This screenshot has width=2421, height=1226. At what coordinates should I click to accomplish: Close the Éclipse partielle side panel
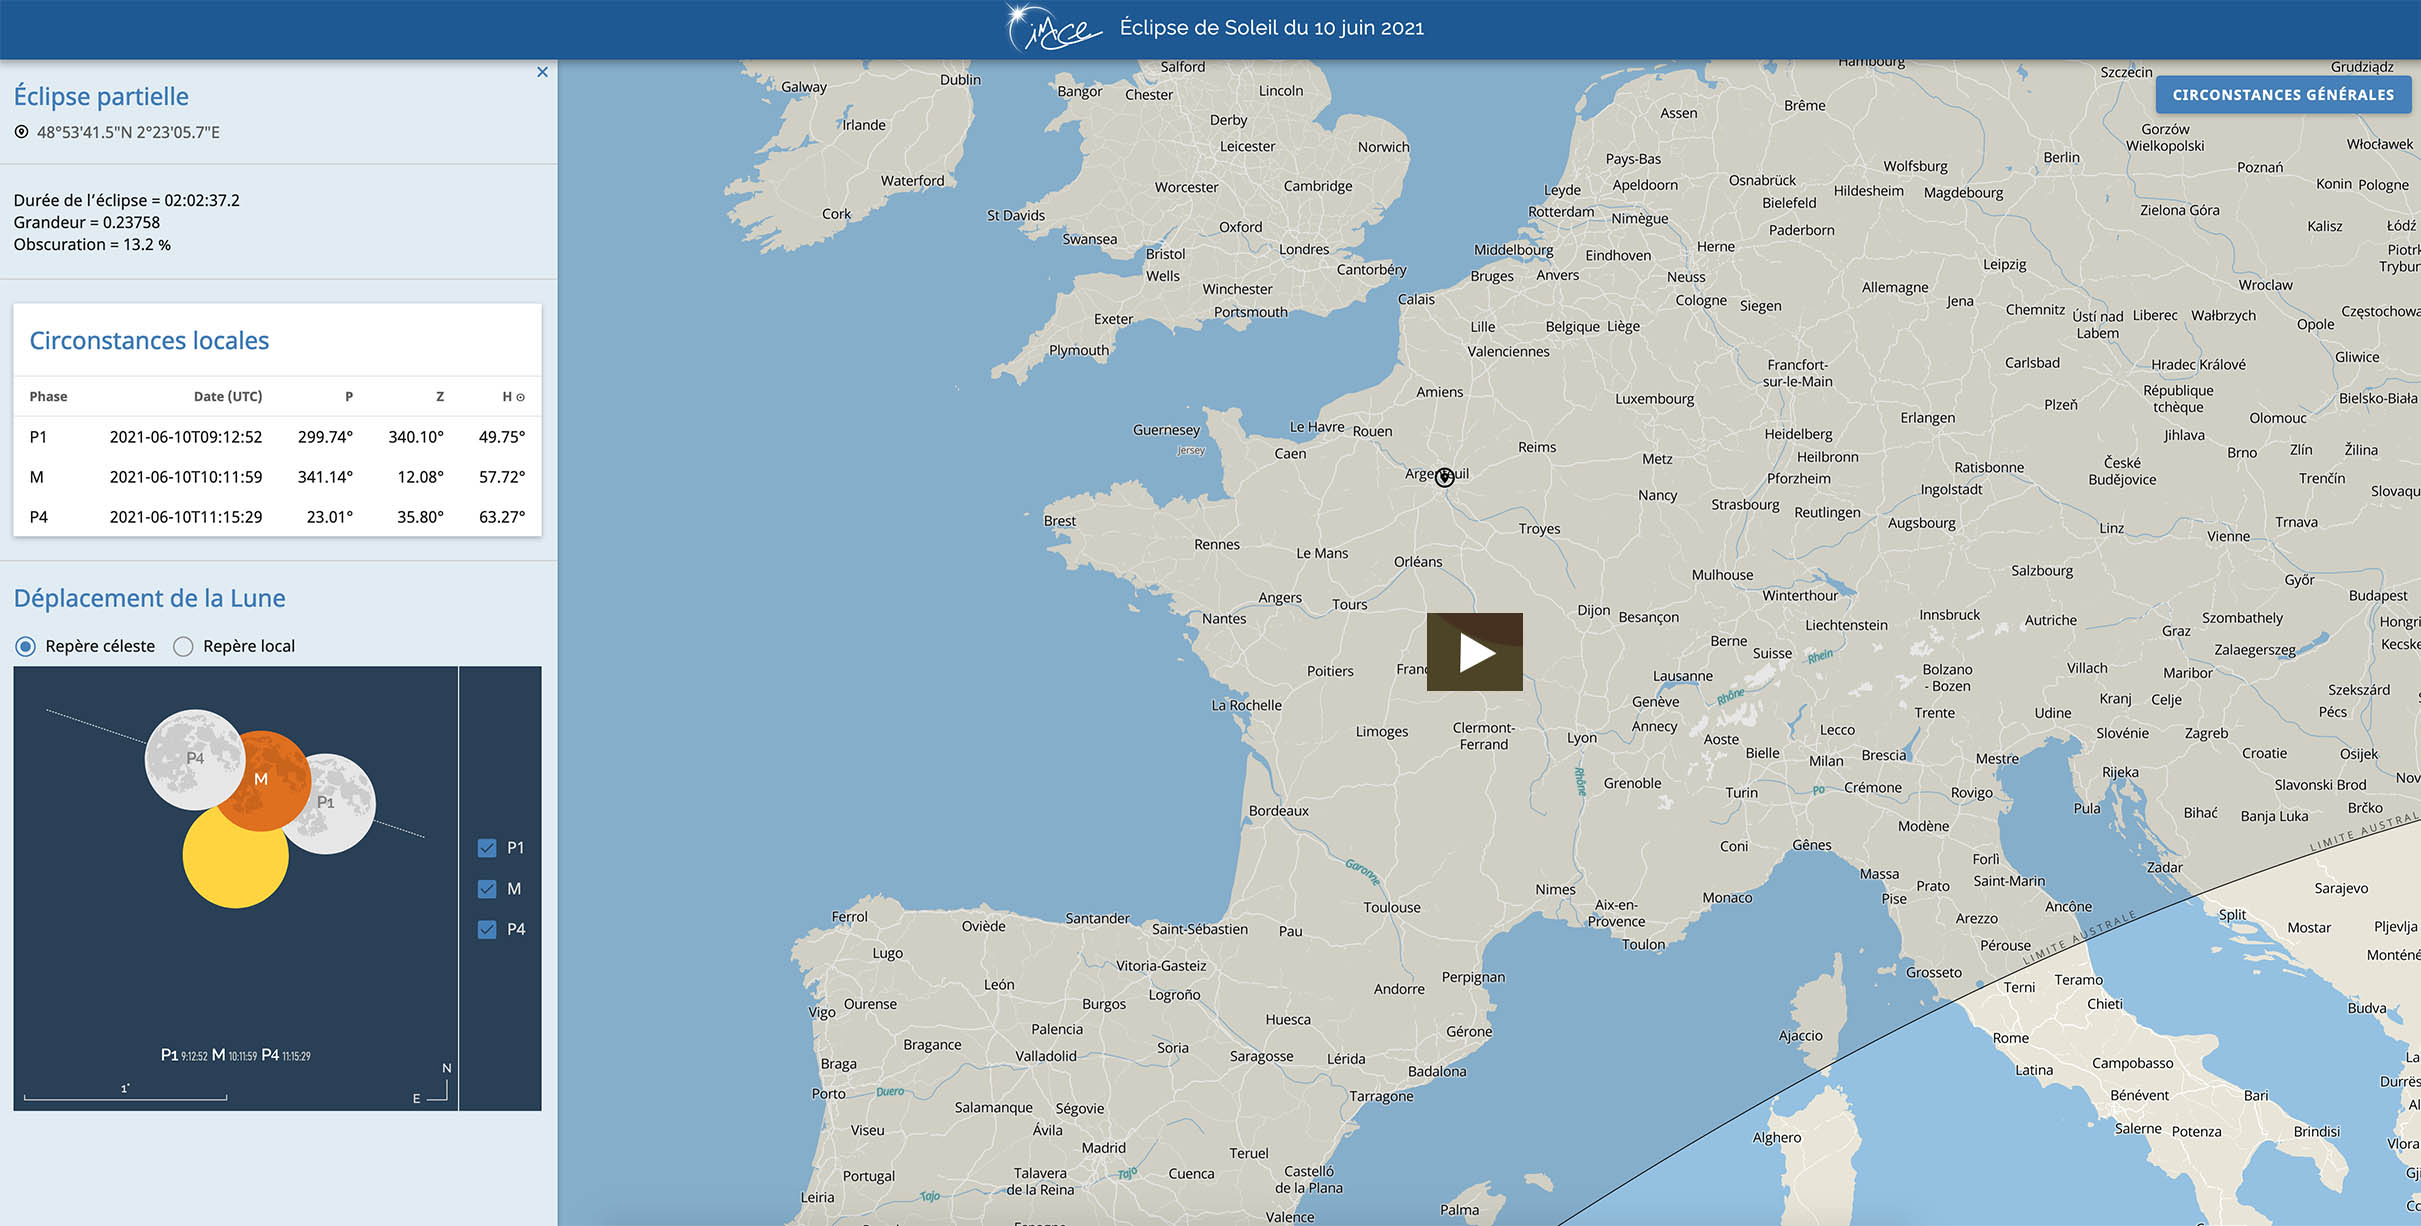pos(542,72)
